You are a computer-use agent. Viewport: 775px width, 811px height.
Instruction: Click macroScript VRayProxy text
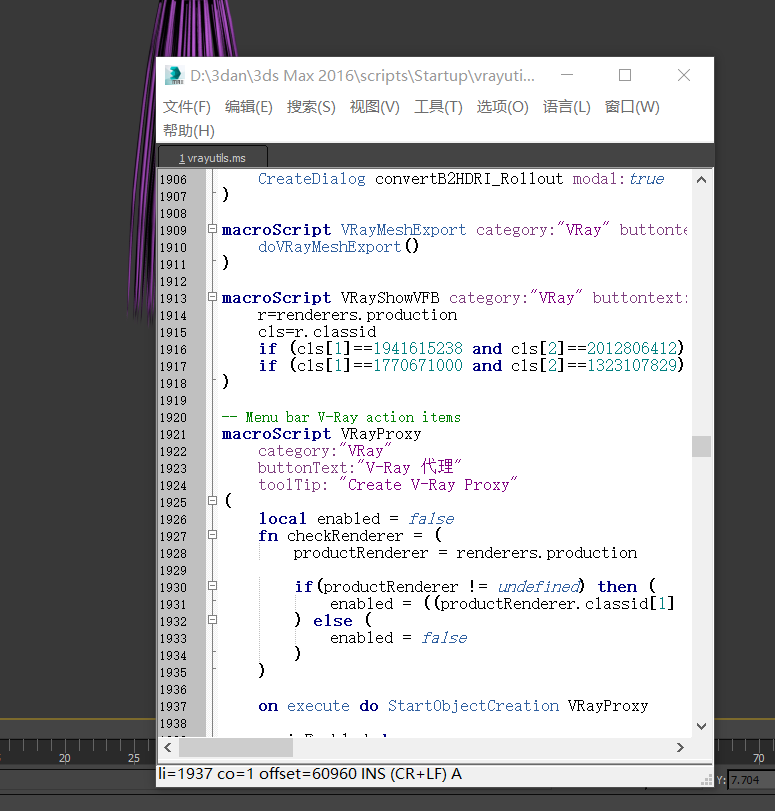pyautogui.click(x=322, y=434)
